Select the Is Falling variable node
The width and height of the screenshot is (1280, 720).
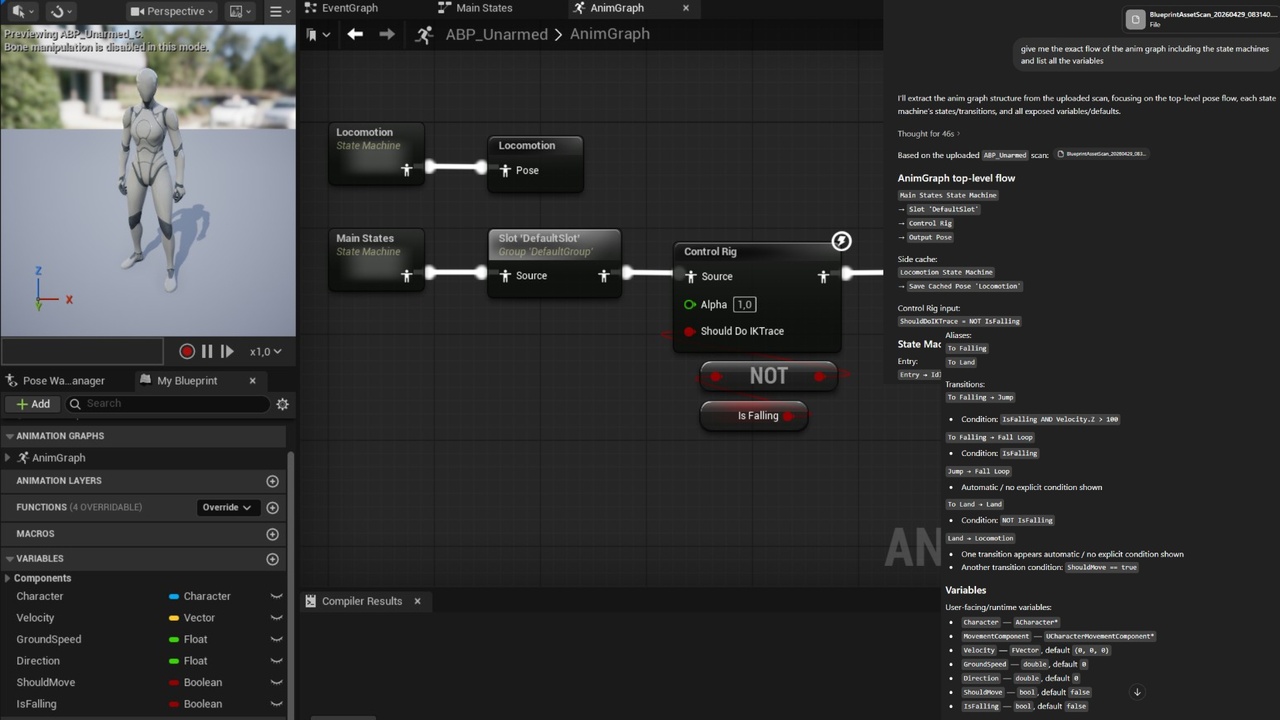(x=753, y=416)
